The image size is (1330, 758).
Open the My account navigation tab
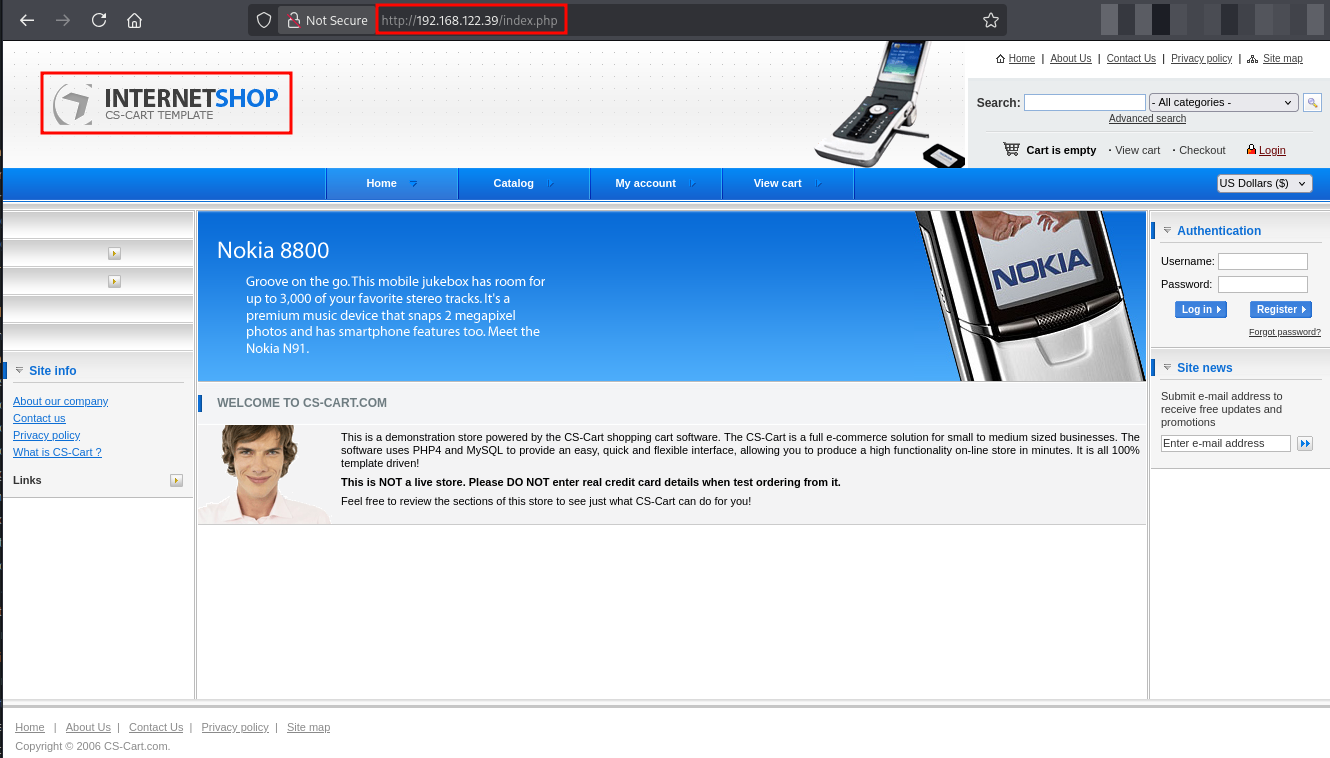tap(656, 183)
